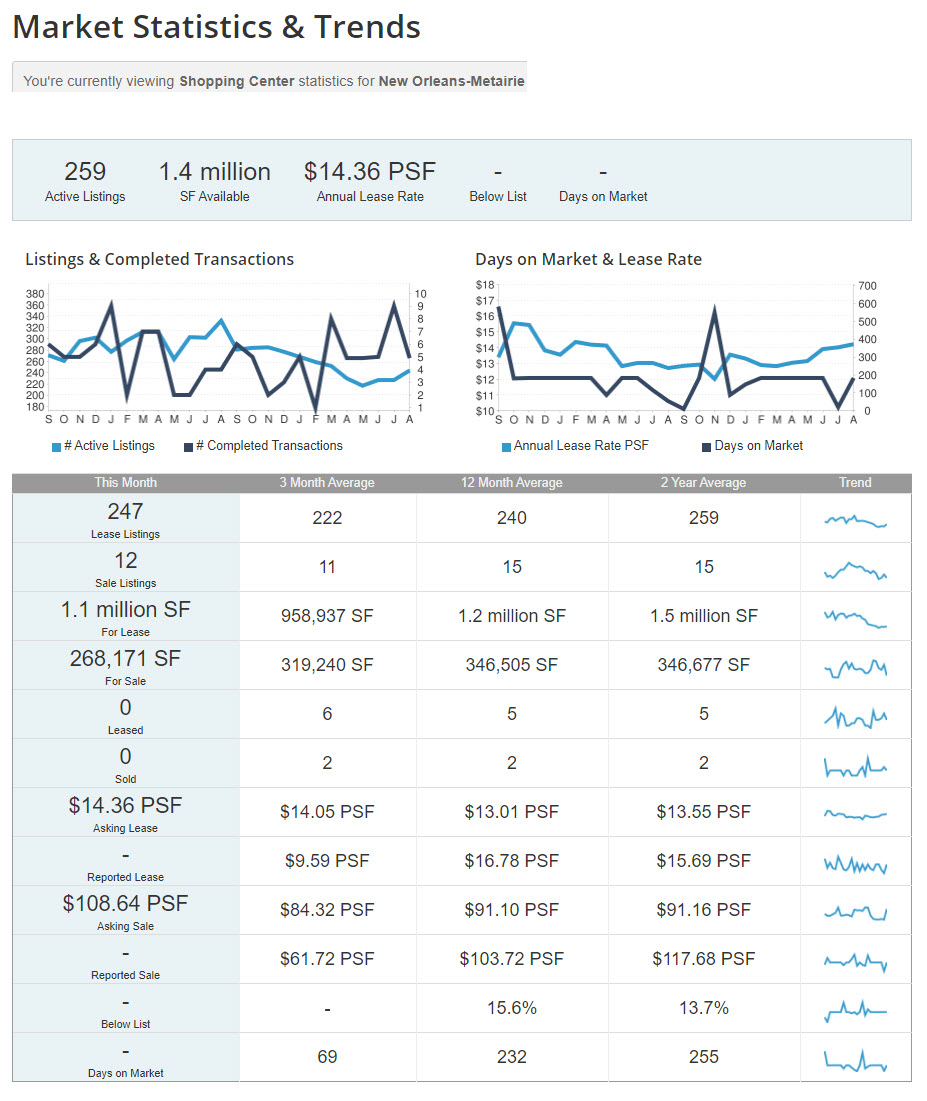927x1101 pixels.
Task: Click the '$84.32 PSF' cell
Action: (327, 910)
